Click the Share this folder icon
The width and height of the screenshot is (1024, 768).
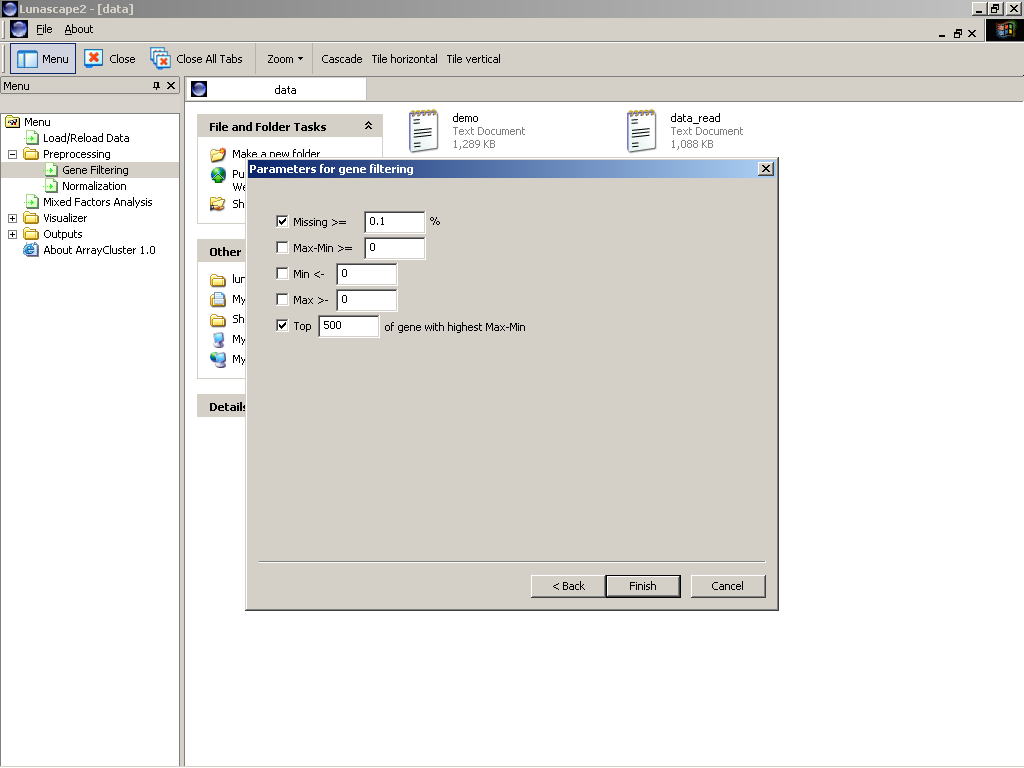[217, 204]
